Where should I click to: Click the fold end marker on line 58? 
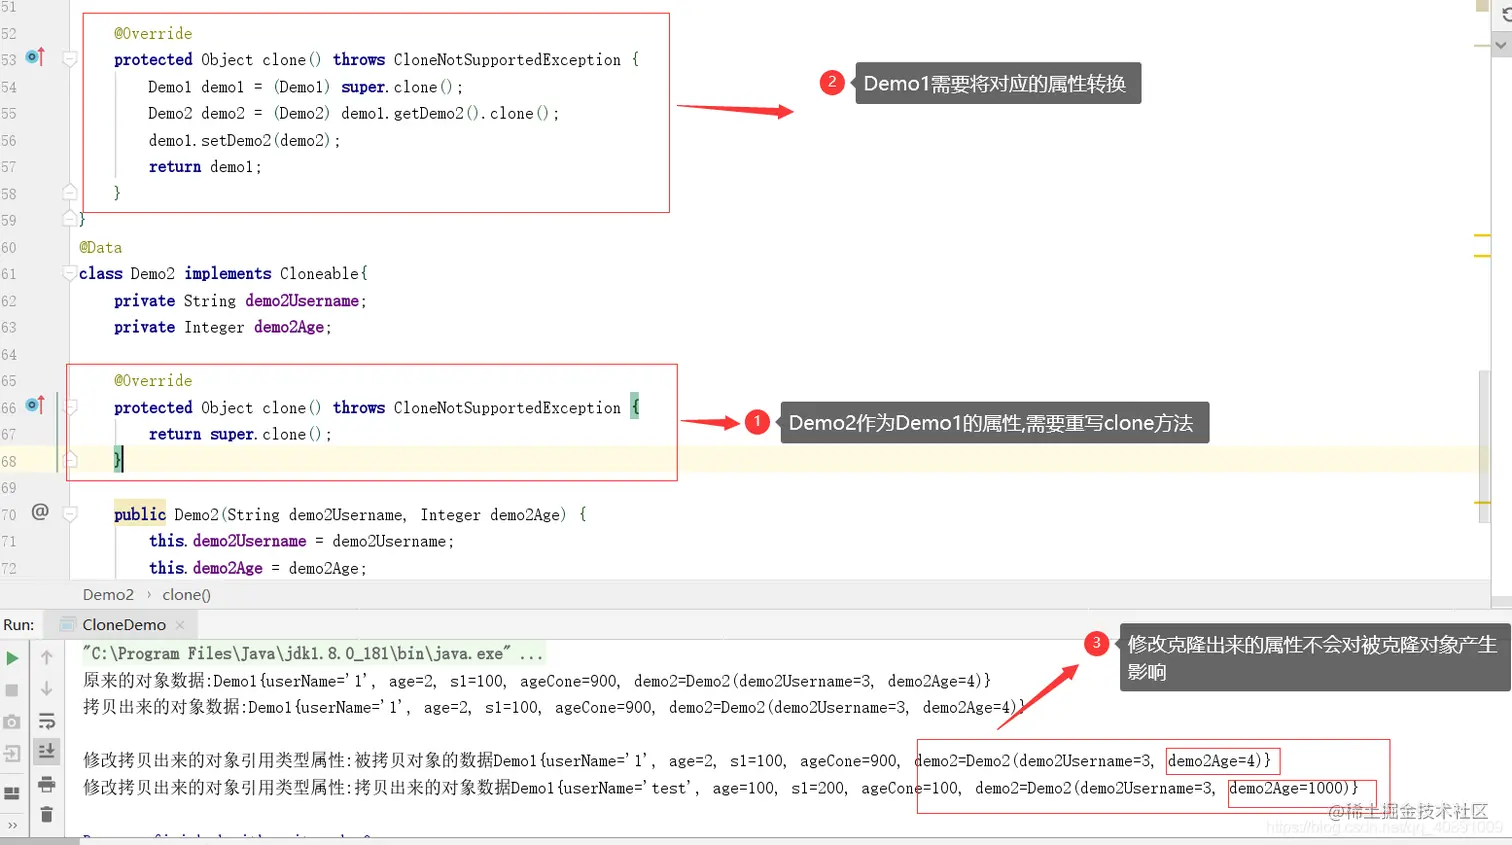(70, 191)
